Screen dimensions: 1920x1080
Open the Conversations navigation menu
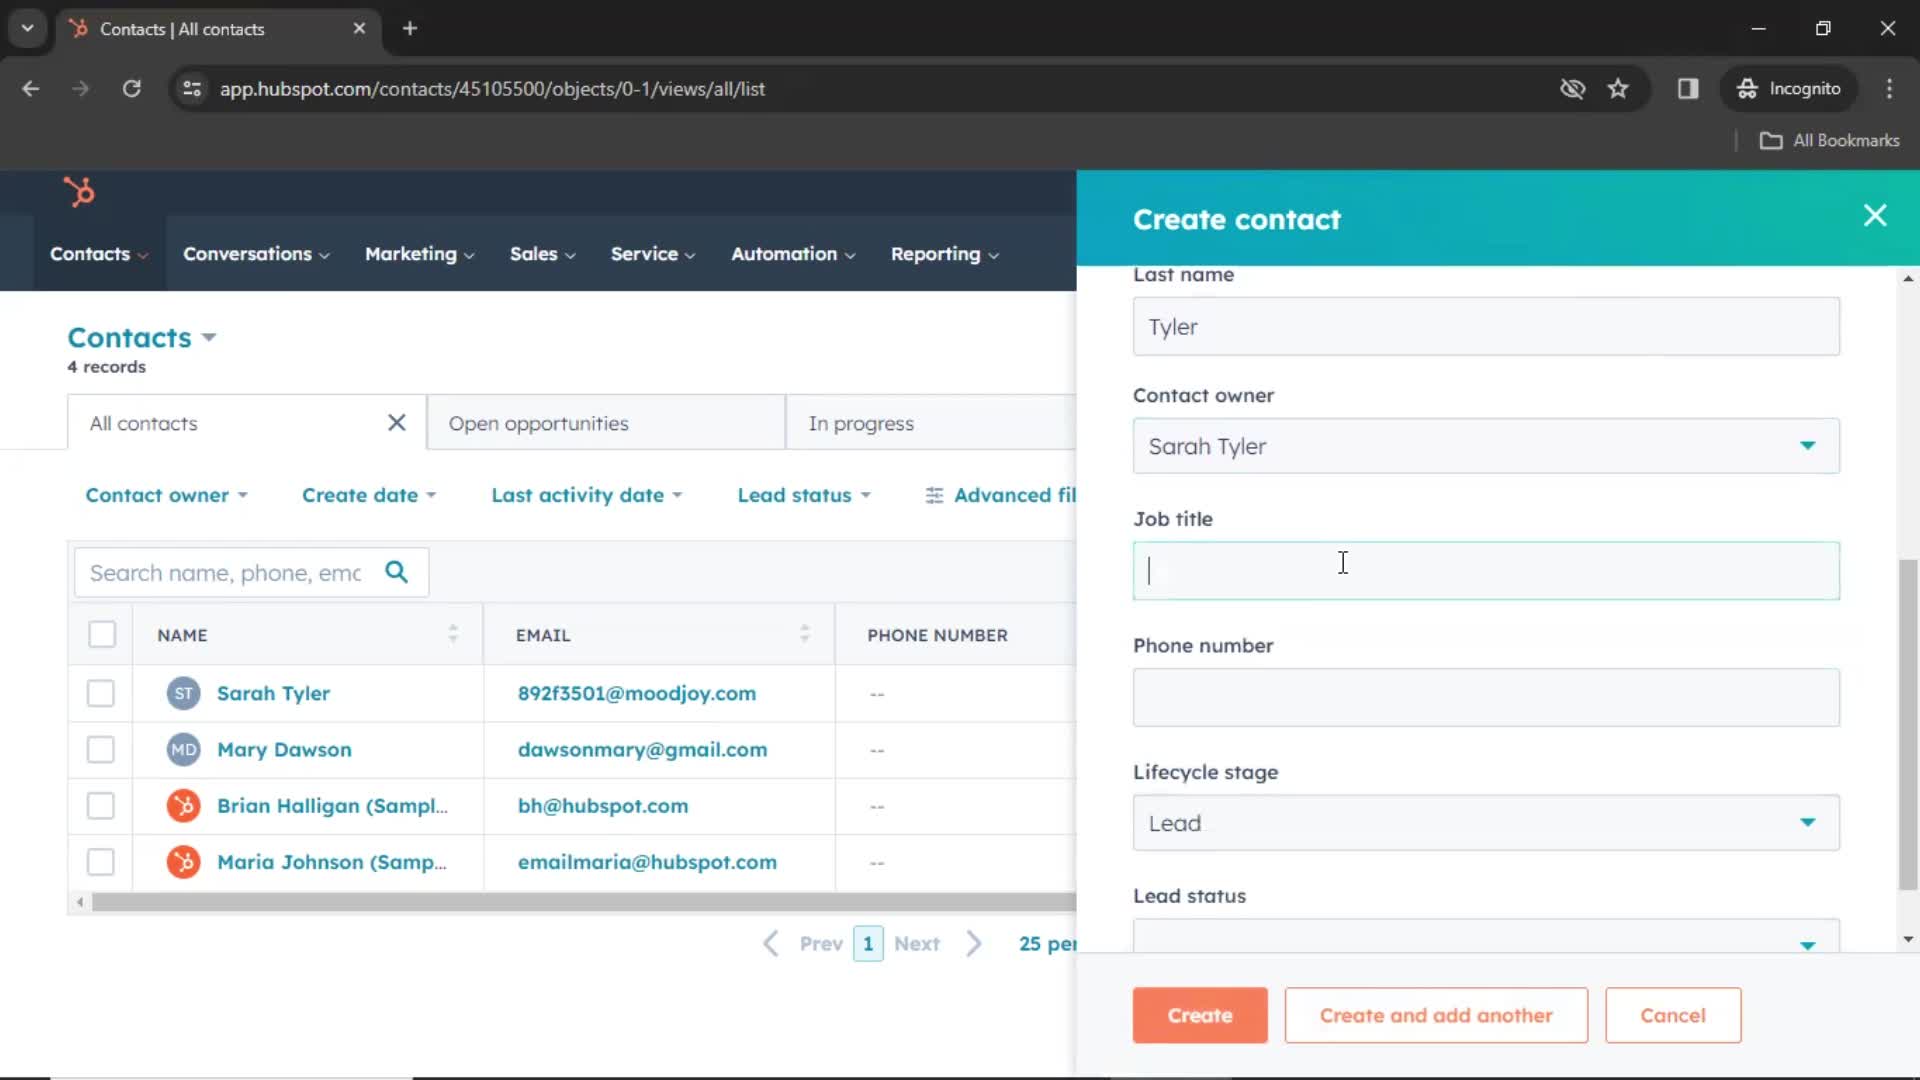click(253, 253)
